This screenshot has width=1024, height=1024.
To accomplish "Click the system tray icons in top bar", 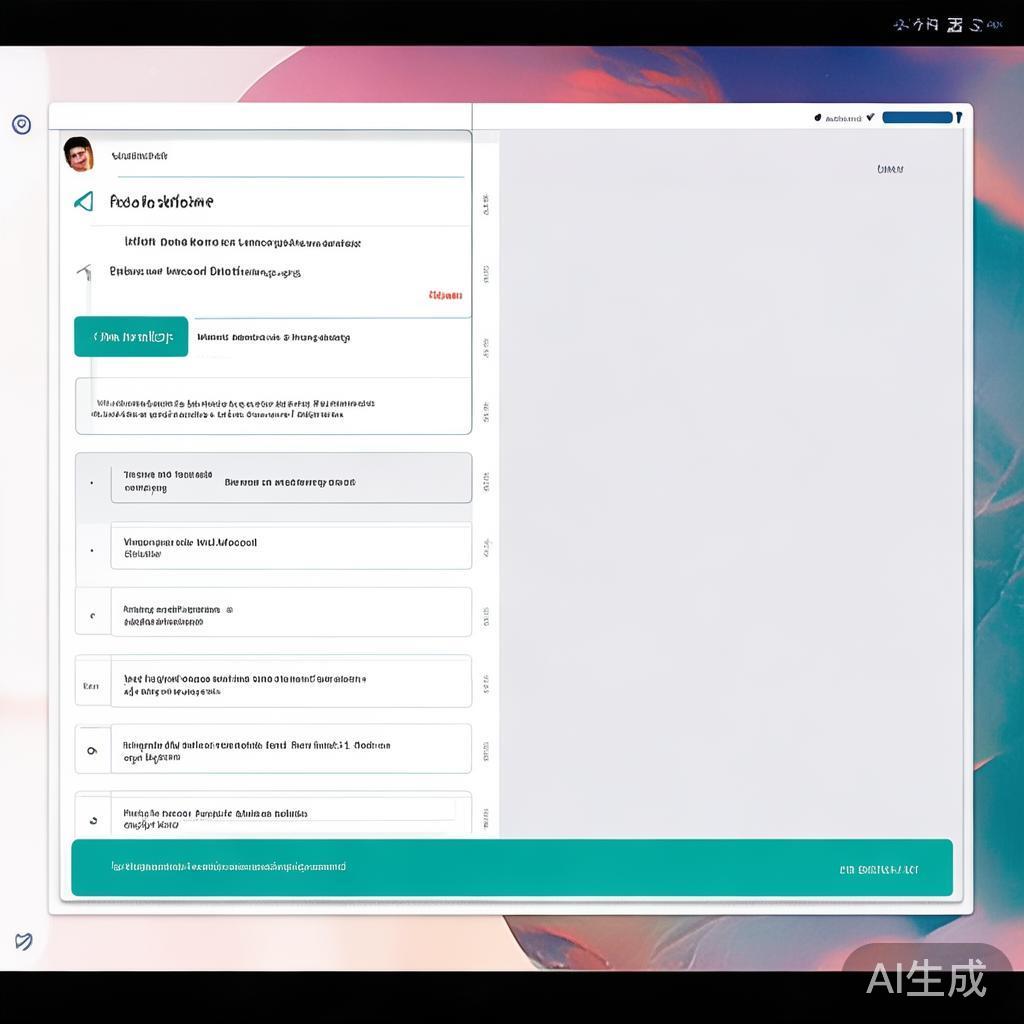I will (946, 24).
